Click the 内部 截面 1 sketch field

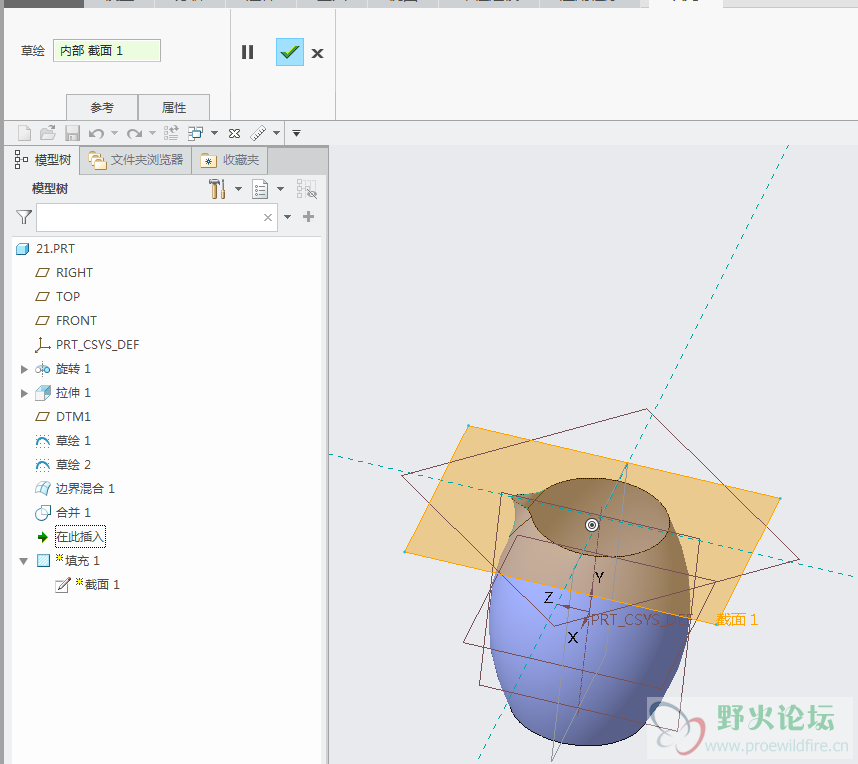point(107,50)
